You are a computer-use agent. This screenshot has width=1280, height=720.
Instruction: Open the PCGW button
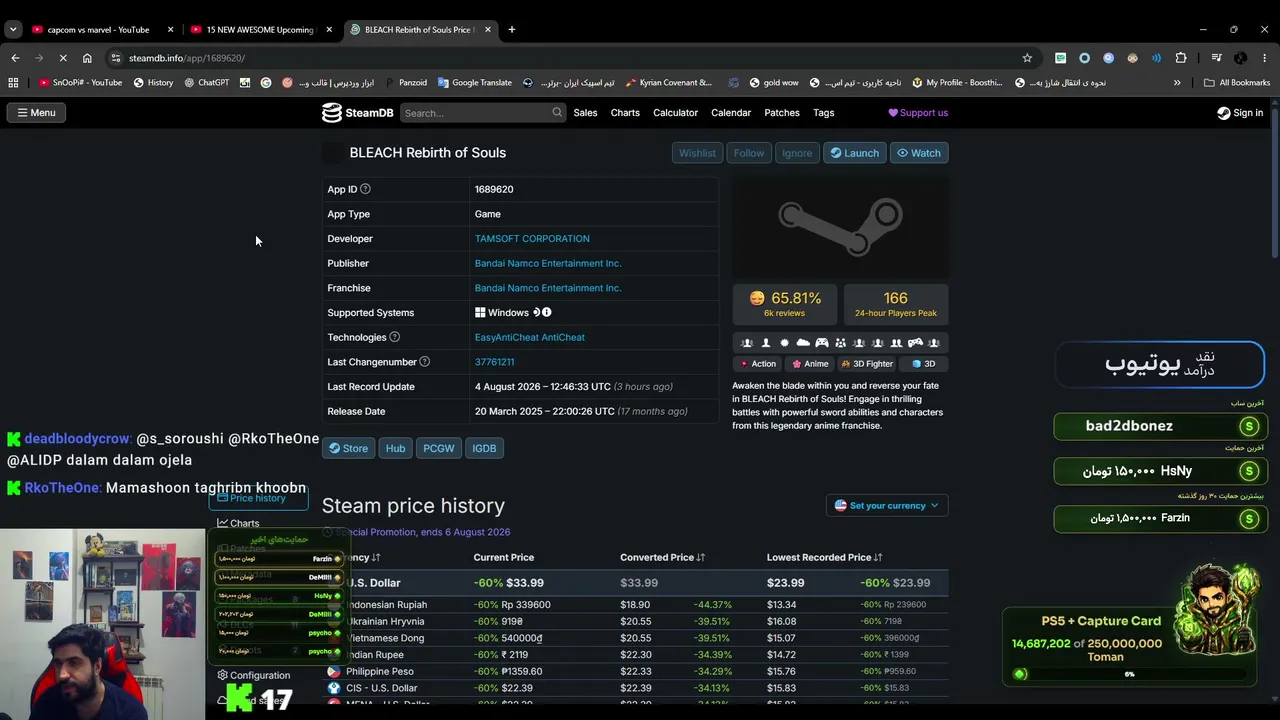[439, 448]
